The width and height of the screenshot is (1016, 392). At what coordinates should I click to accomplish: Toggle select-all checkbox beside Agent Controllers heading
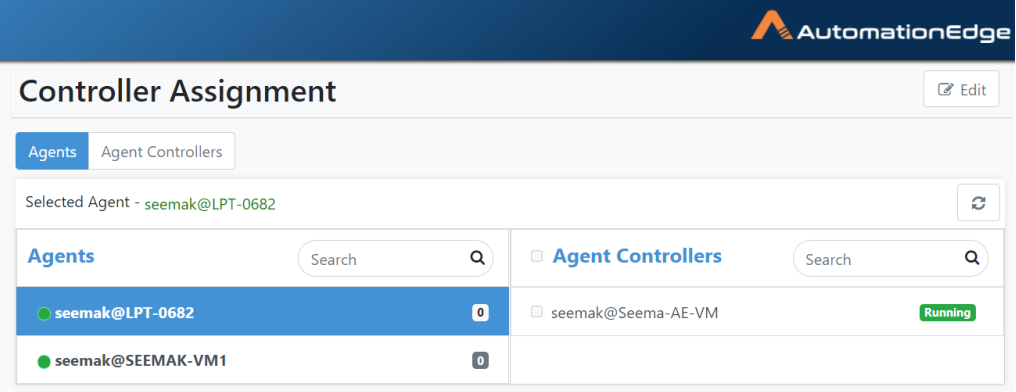coord(537,256)
